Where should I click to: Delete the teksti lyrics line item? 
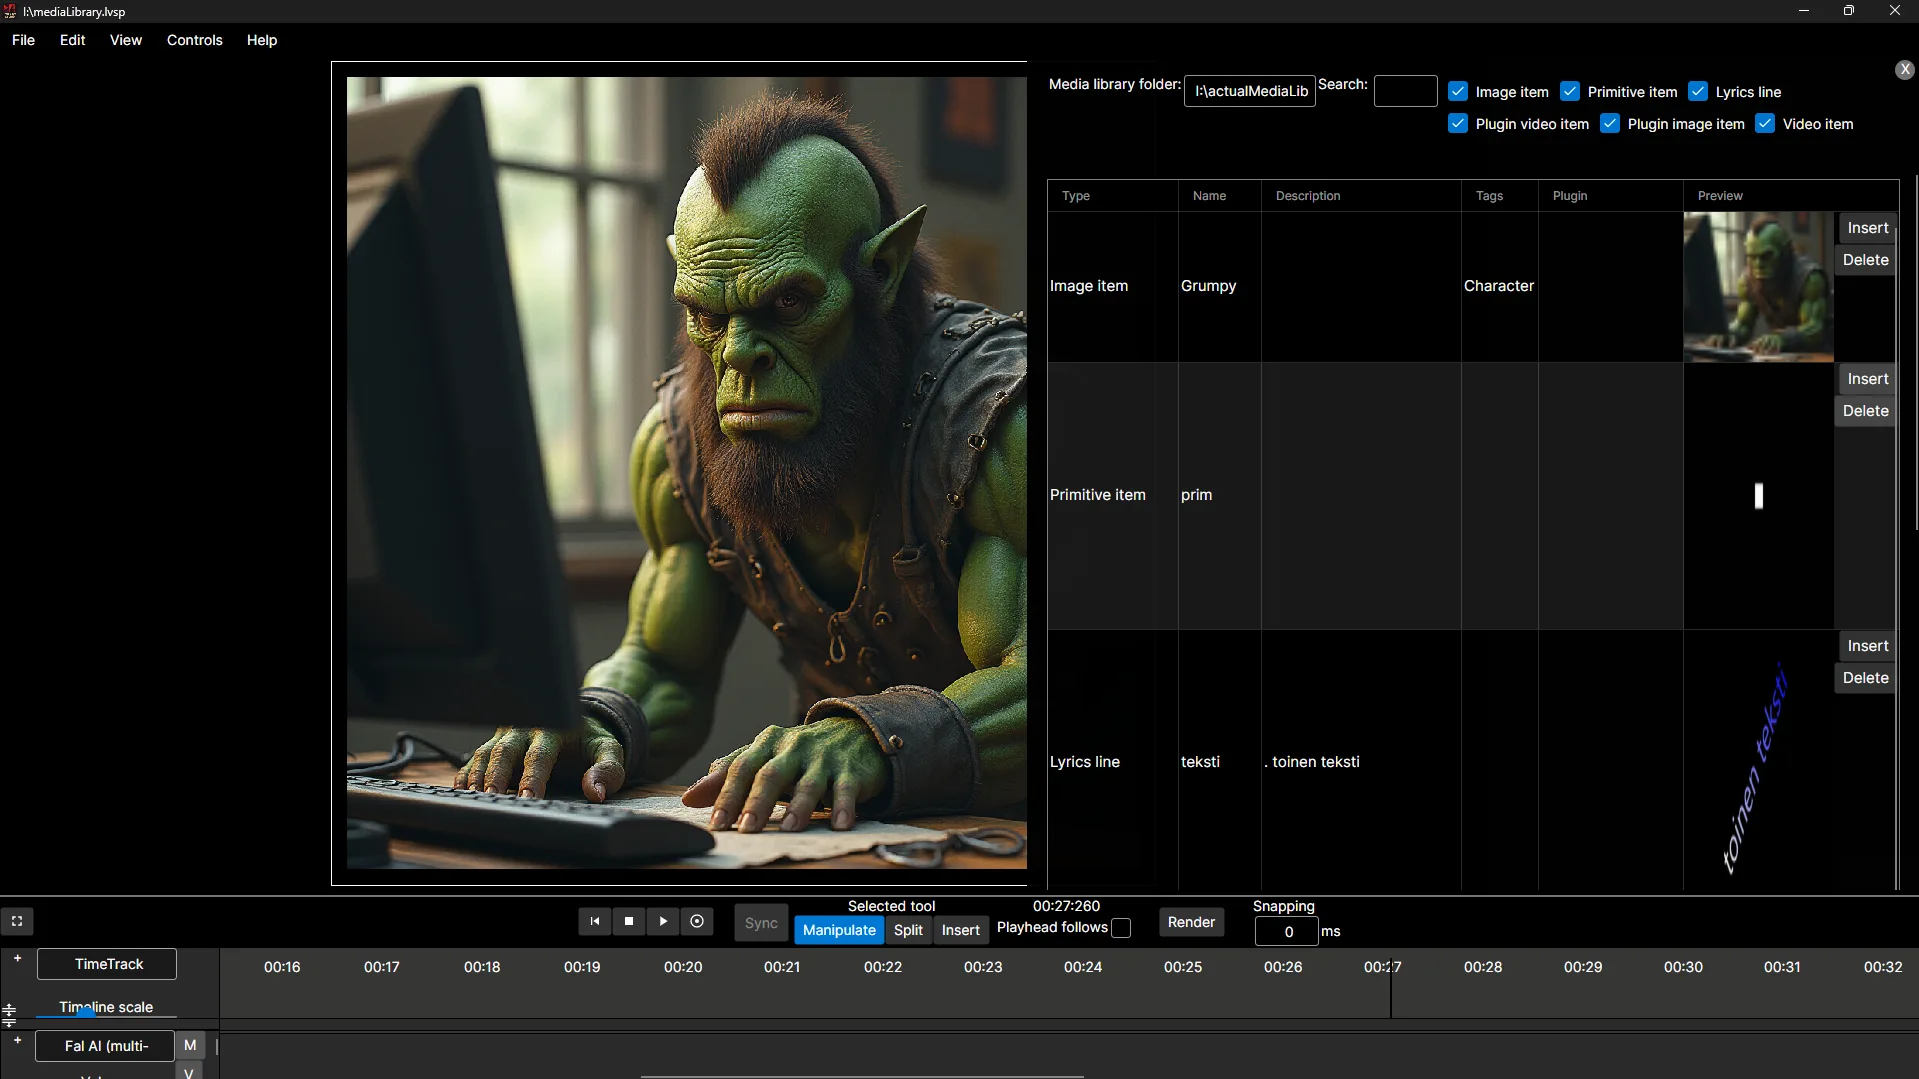coord(1865,678)
